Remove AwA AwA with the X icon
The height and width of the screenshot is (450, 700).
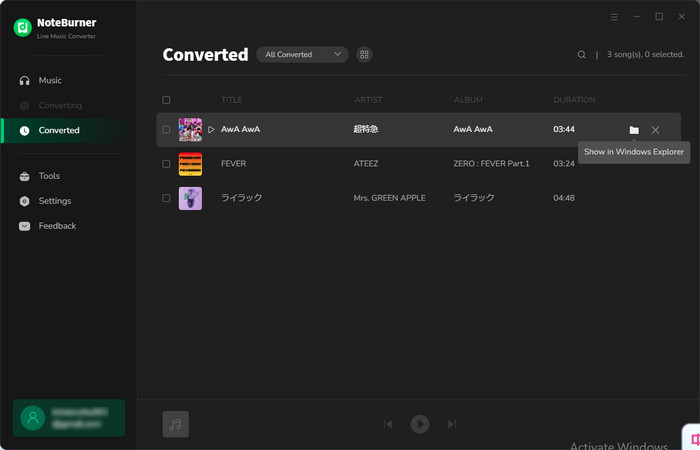coord(655,130)
